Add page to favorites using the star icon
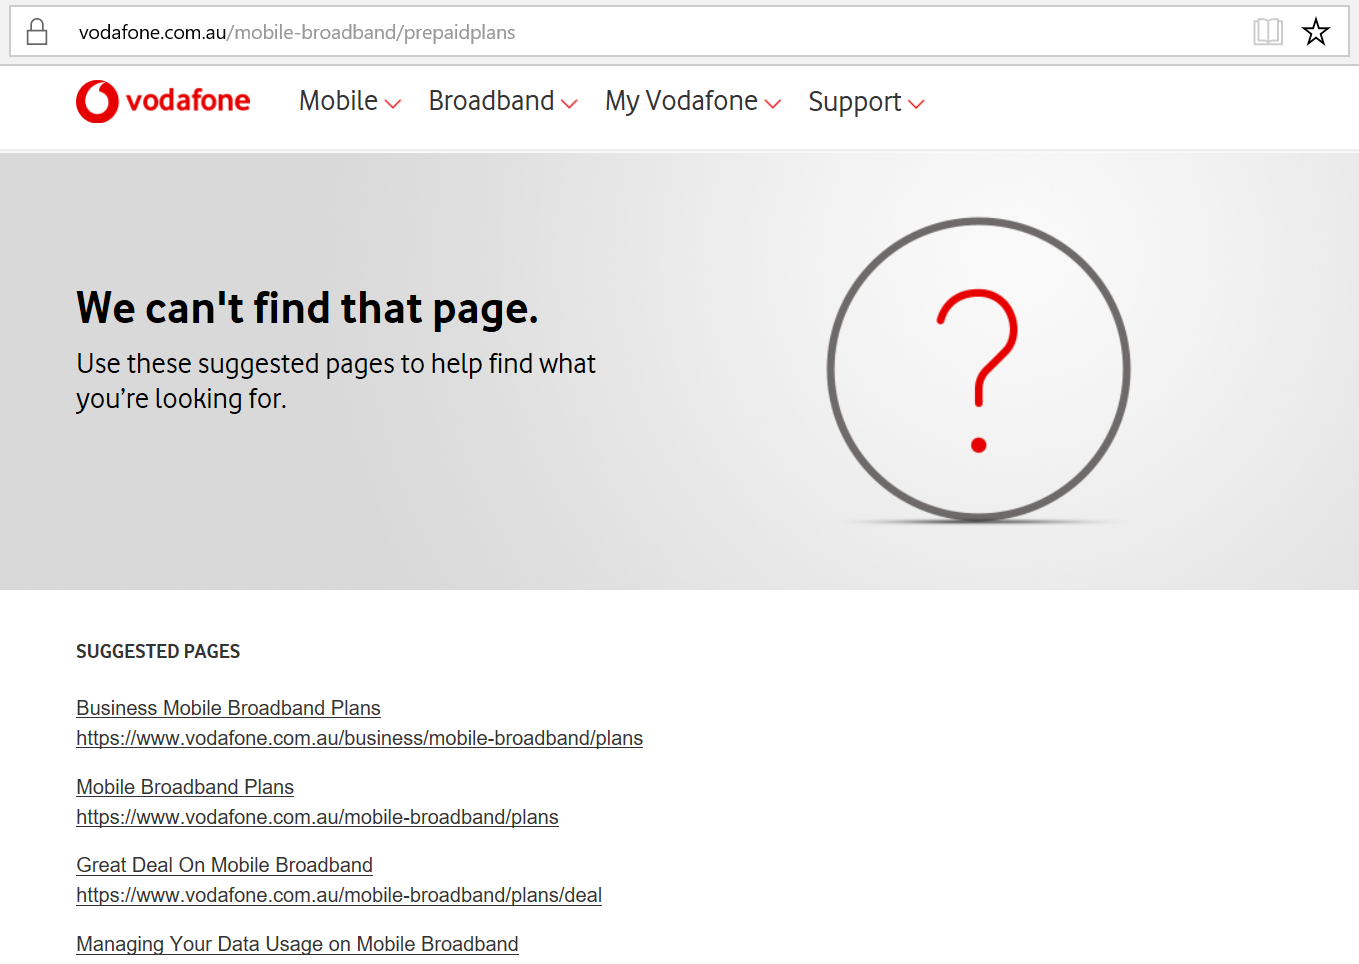1359x964 pixels. [x=1315, y=31]
